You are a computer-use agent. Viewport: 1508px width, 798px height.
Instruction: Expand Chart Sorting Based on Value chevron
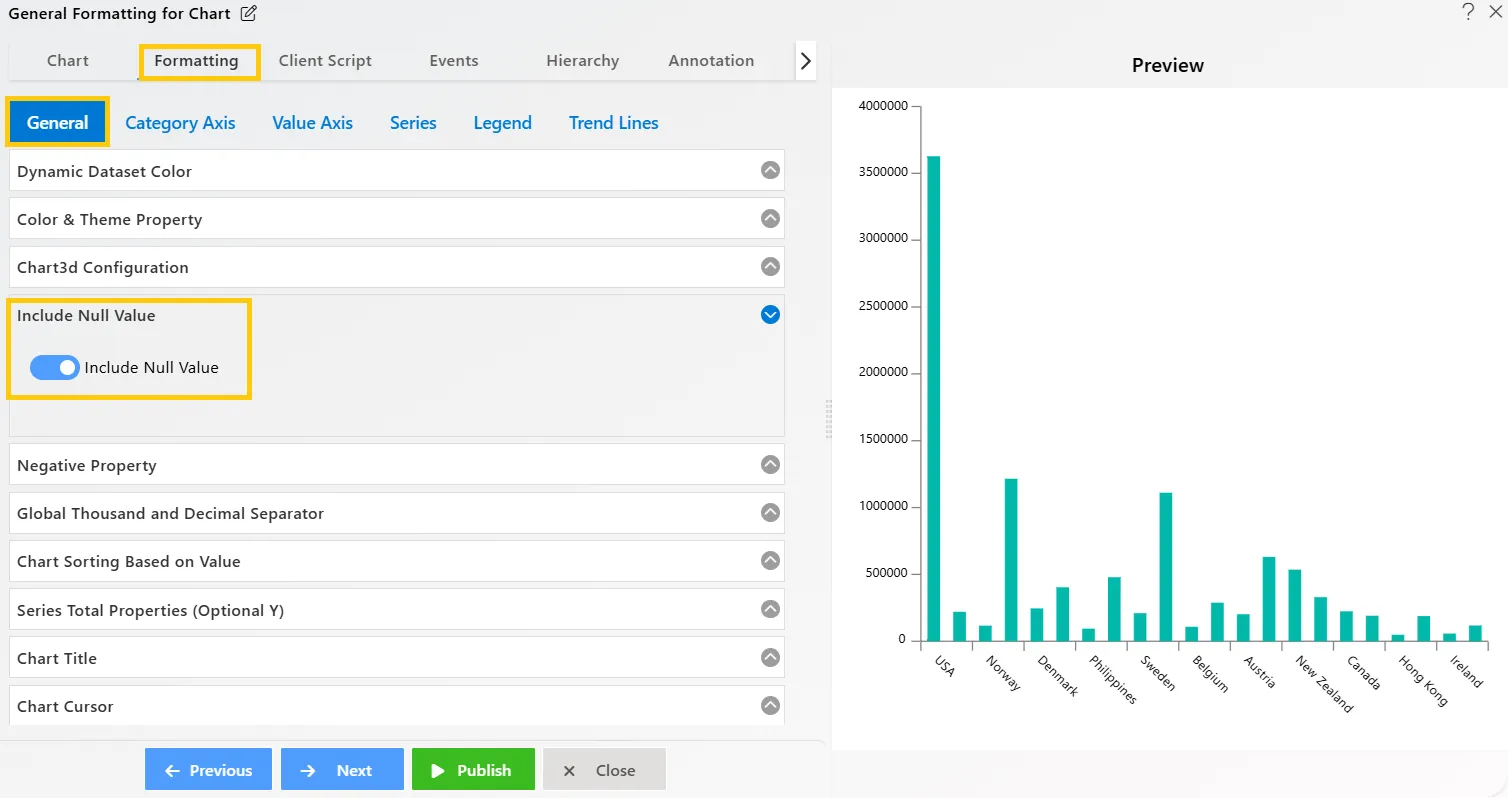click(x=770, y=560)
